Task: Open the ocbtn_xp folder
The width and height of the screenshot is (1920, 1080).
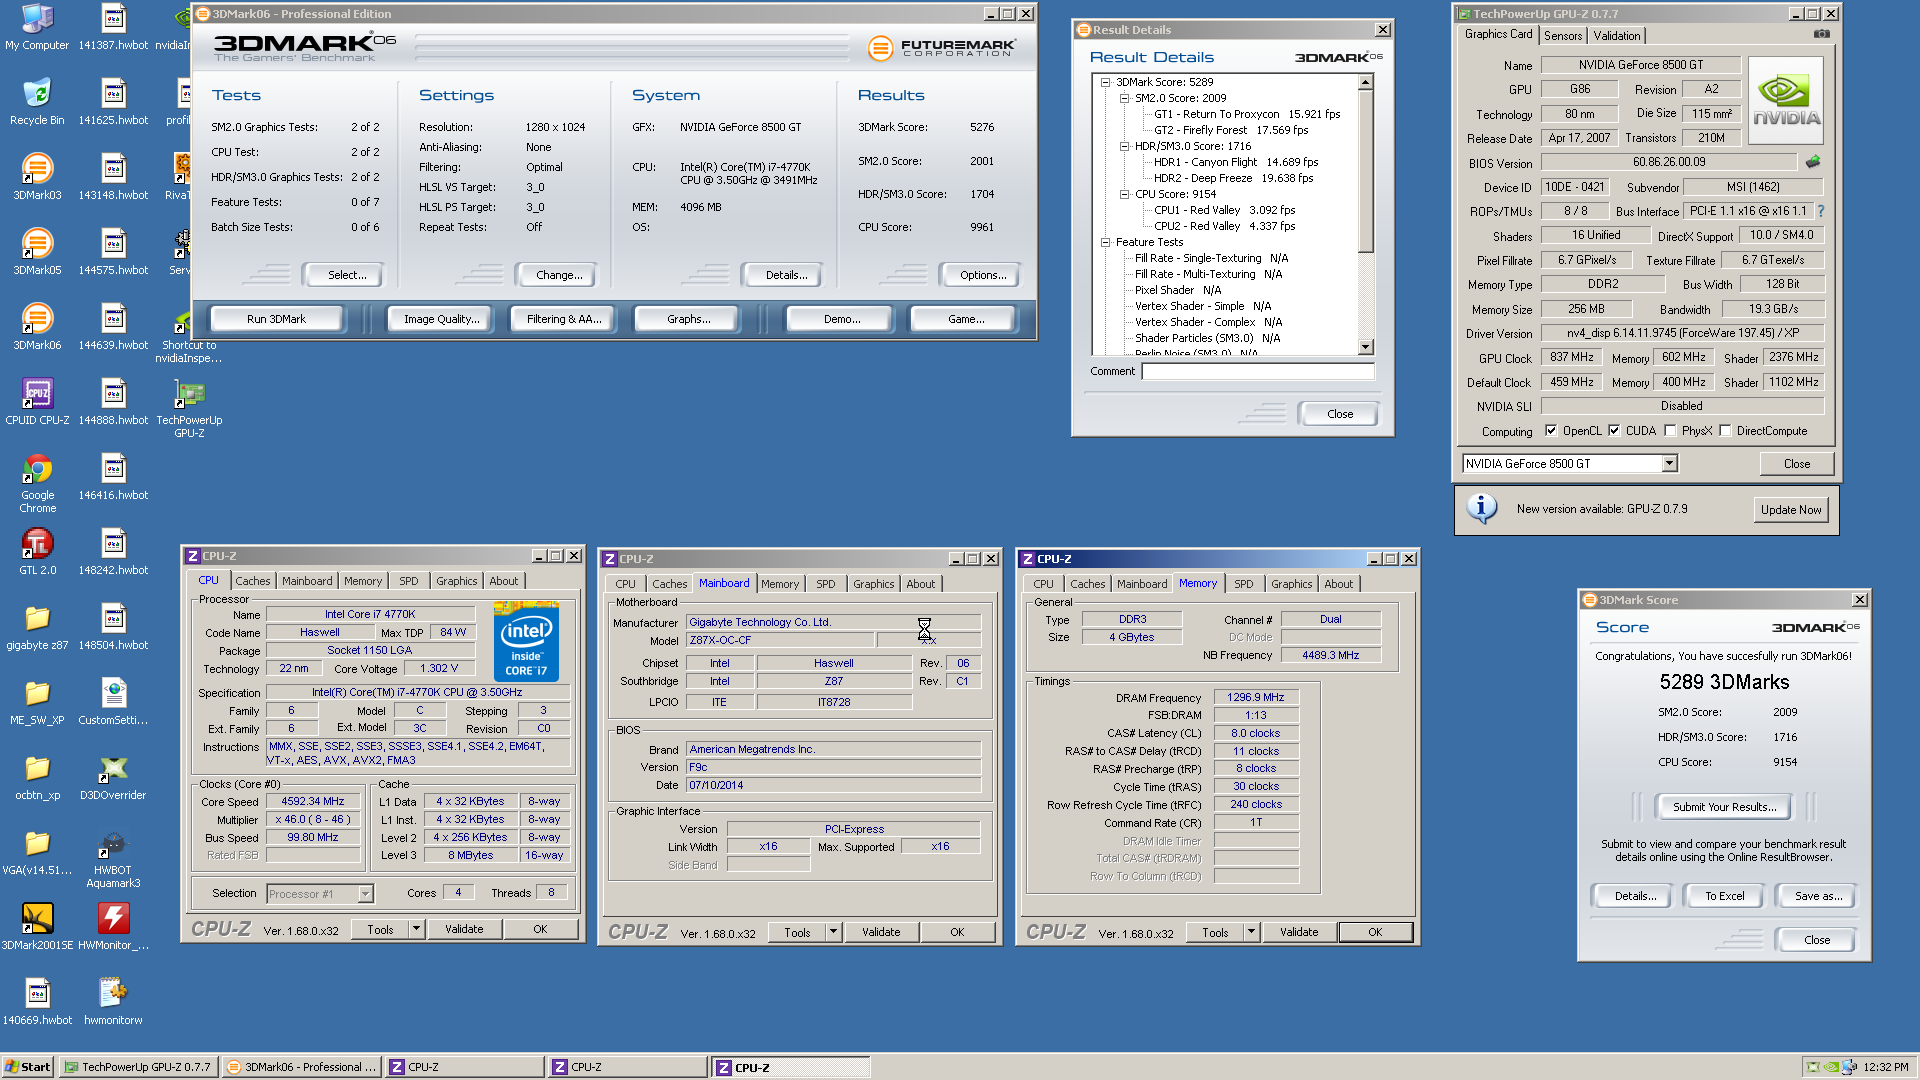Action: 37,777
